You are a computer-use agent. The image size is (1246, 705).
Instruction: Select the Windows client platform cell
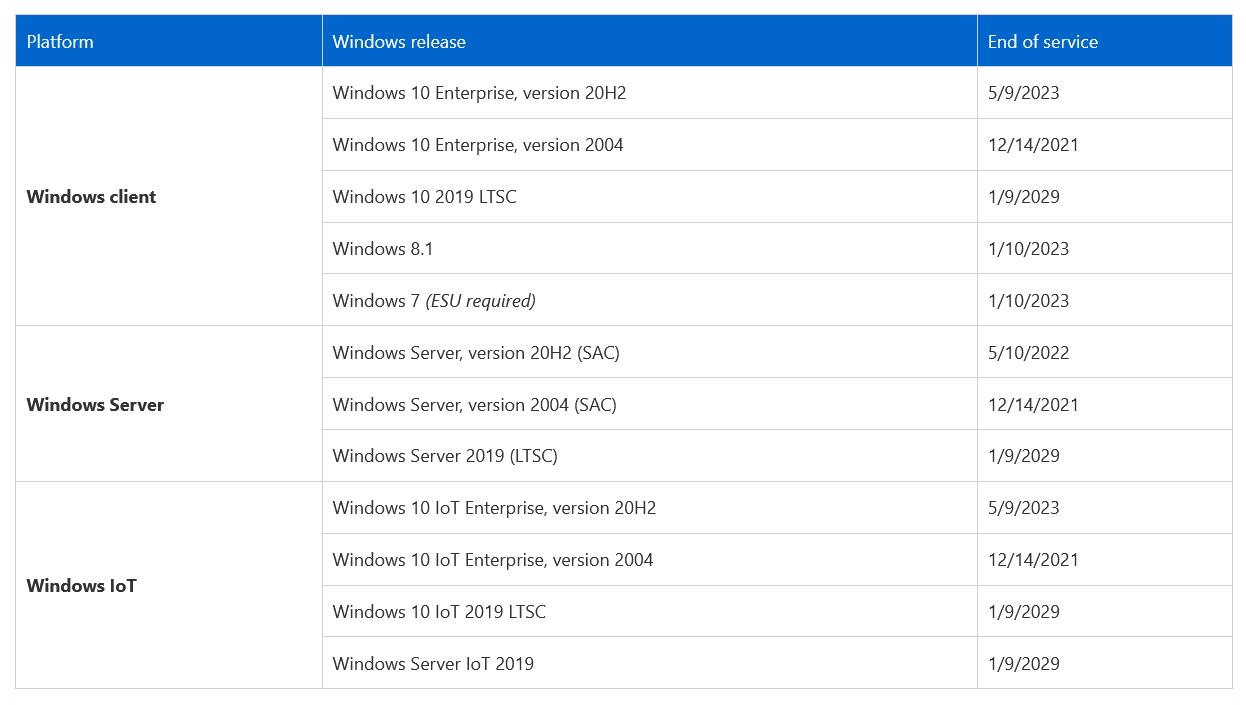coord(168,196)
